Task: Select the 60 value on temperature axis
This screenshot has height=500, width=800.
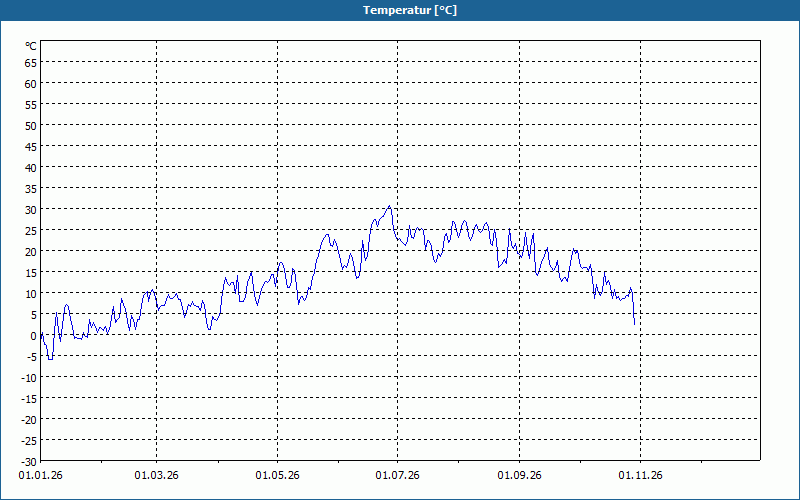Action: (31, 84)
